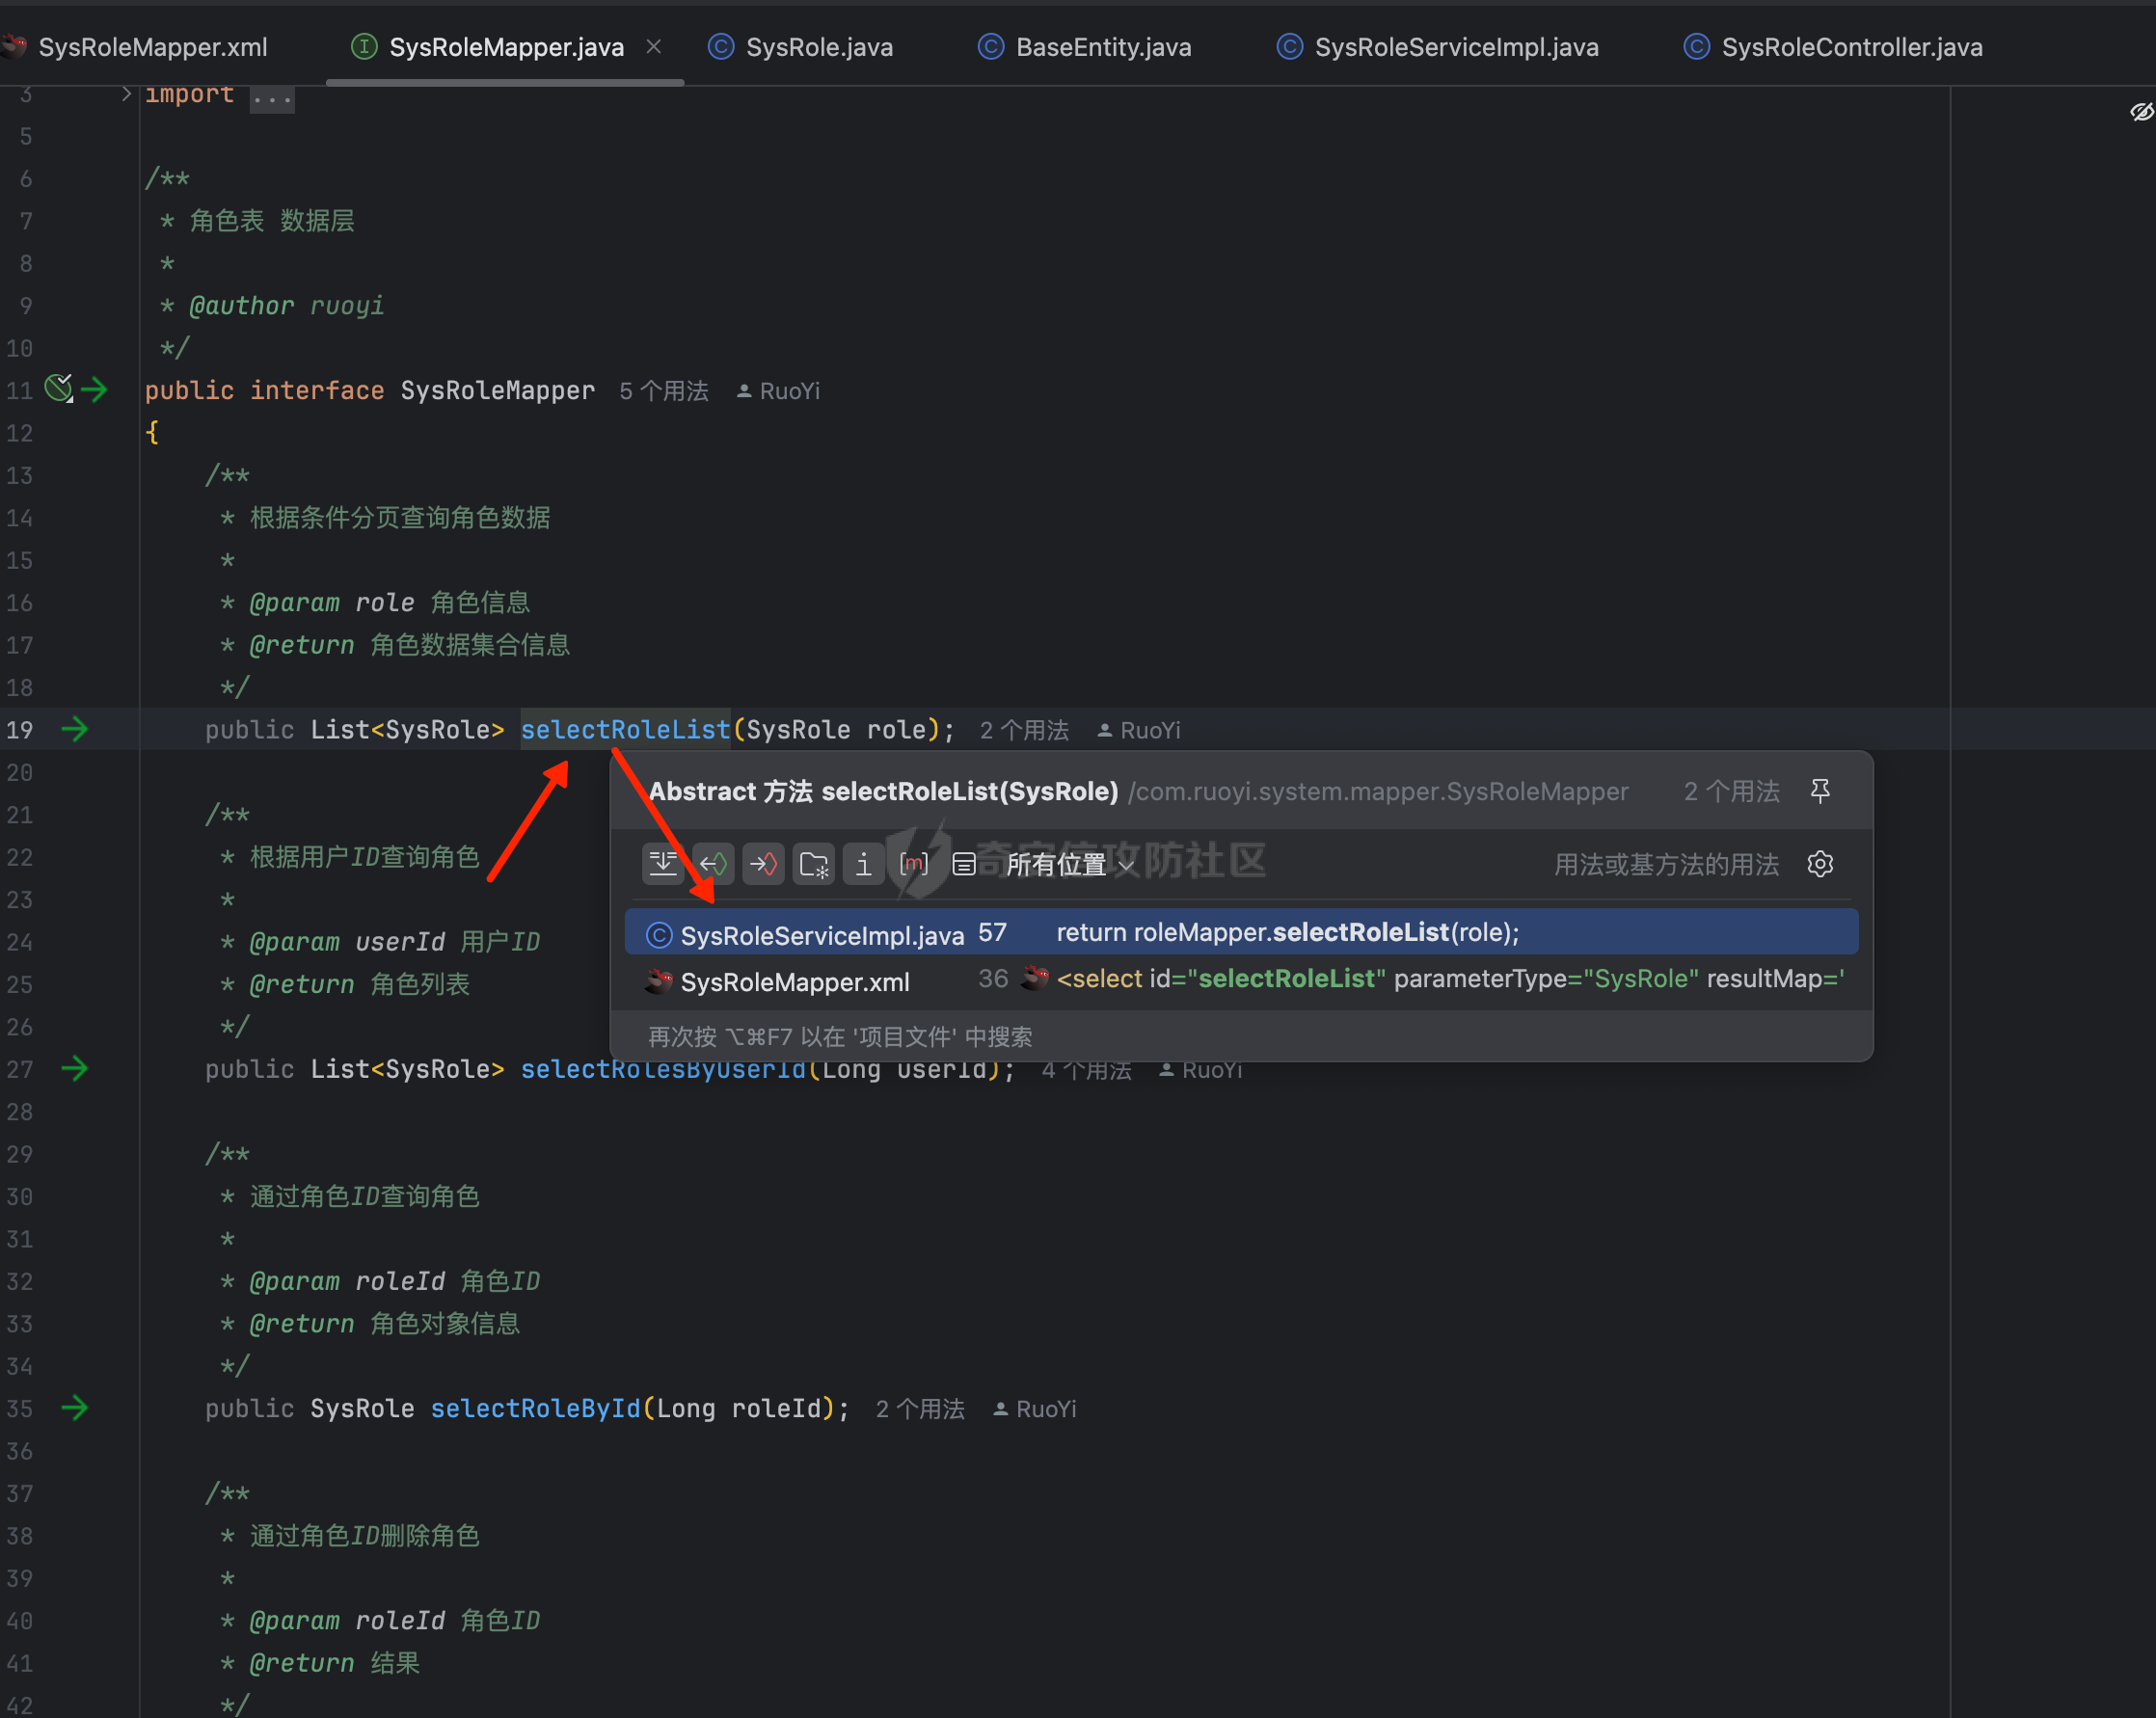The image size is (2156, 1718).
Task: Switch to BaseEntity.java tab
Action: pos(1102,47)
